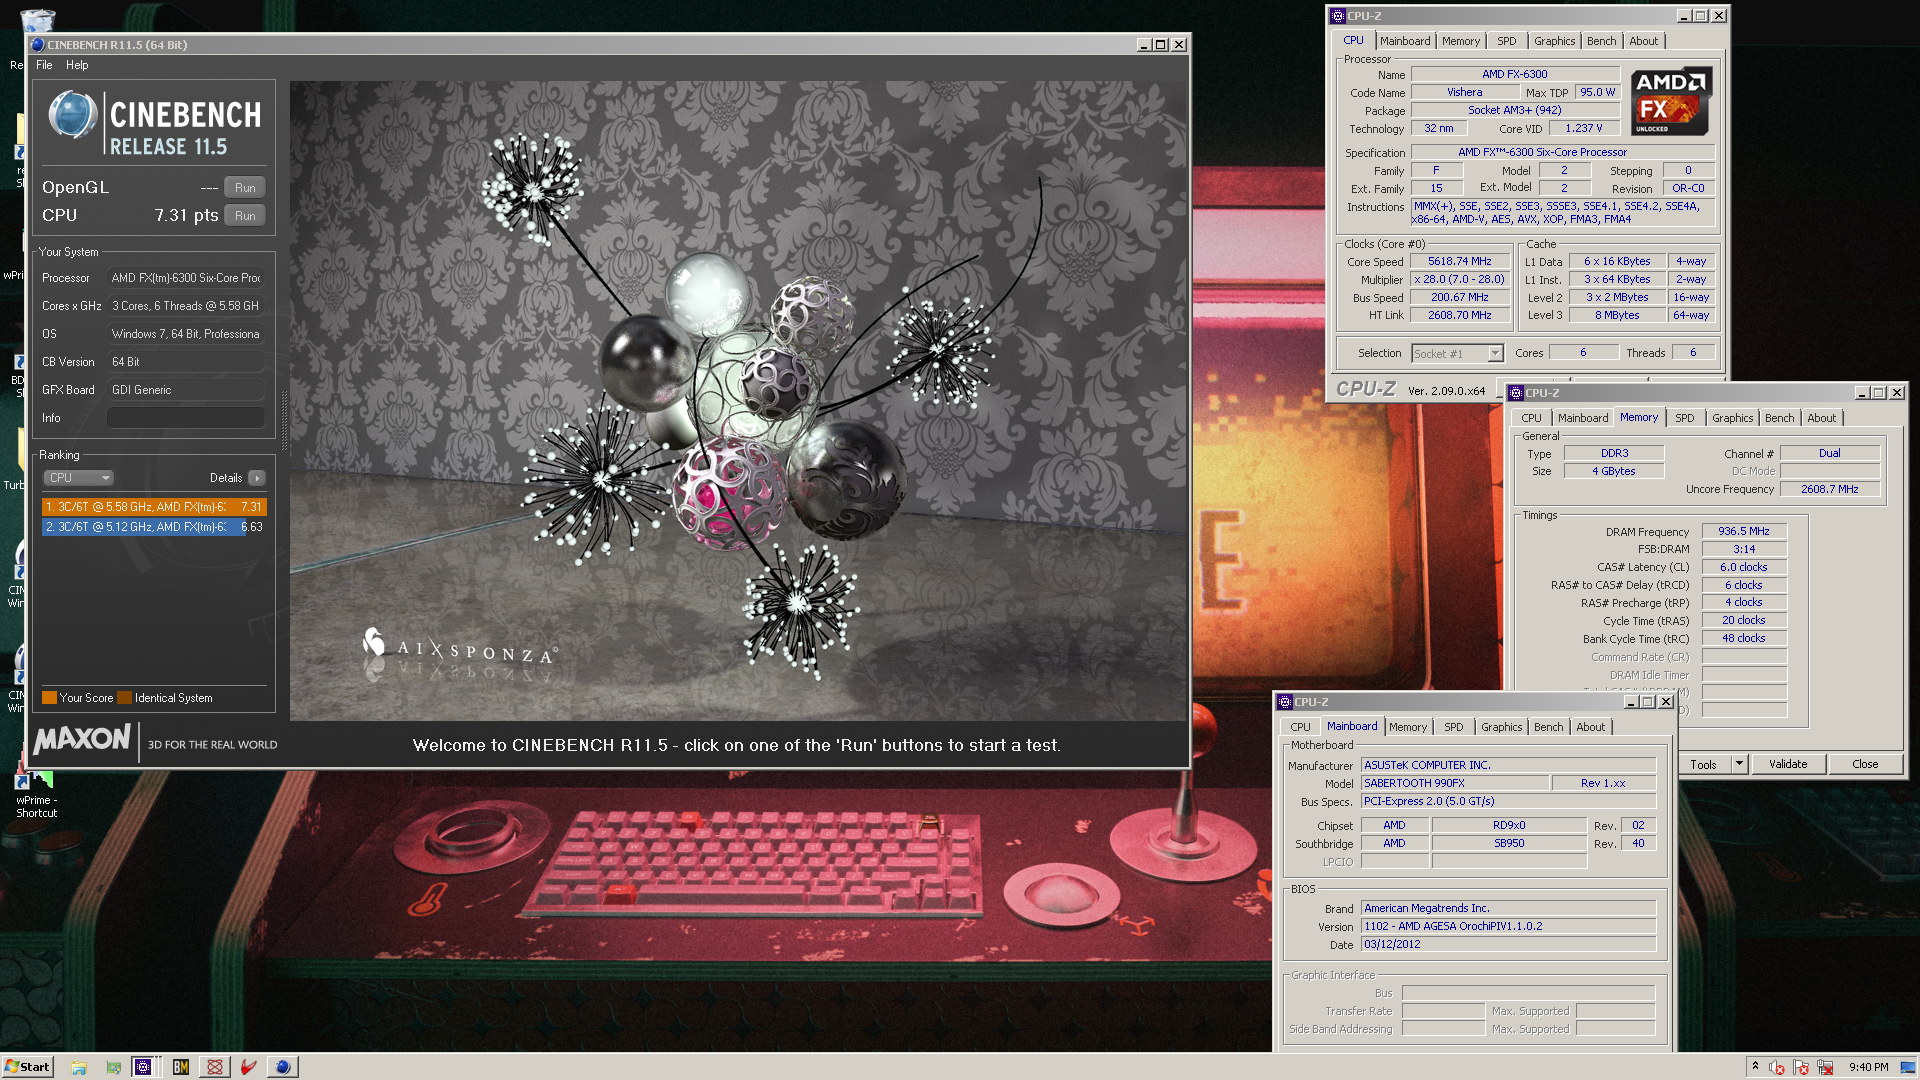Open the Tools dropdown arrow in CPU-Z
1920x1080 pixels.
(1739, 764)
